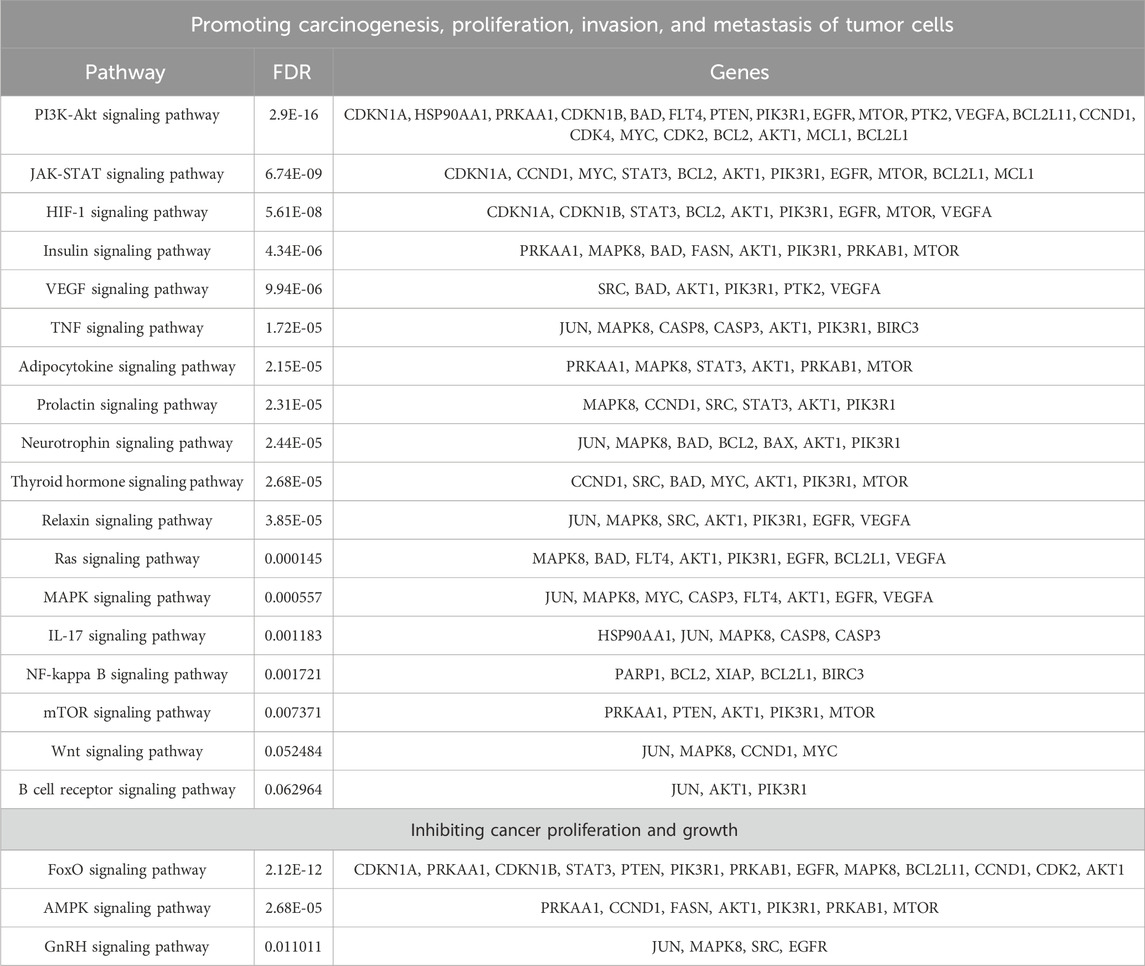This screenshot has width=1145, height=966.
Task: Click genes "PRKAA1, PTEN, AKT1, PIK3R1, MTOR"
Action: [x=739, y=713]
